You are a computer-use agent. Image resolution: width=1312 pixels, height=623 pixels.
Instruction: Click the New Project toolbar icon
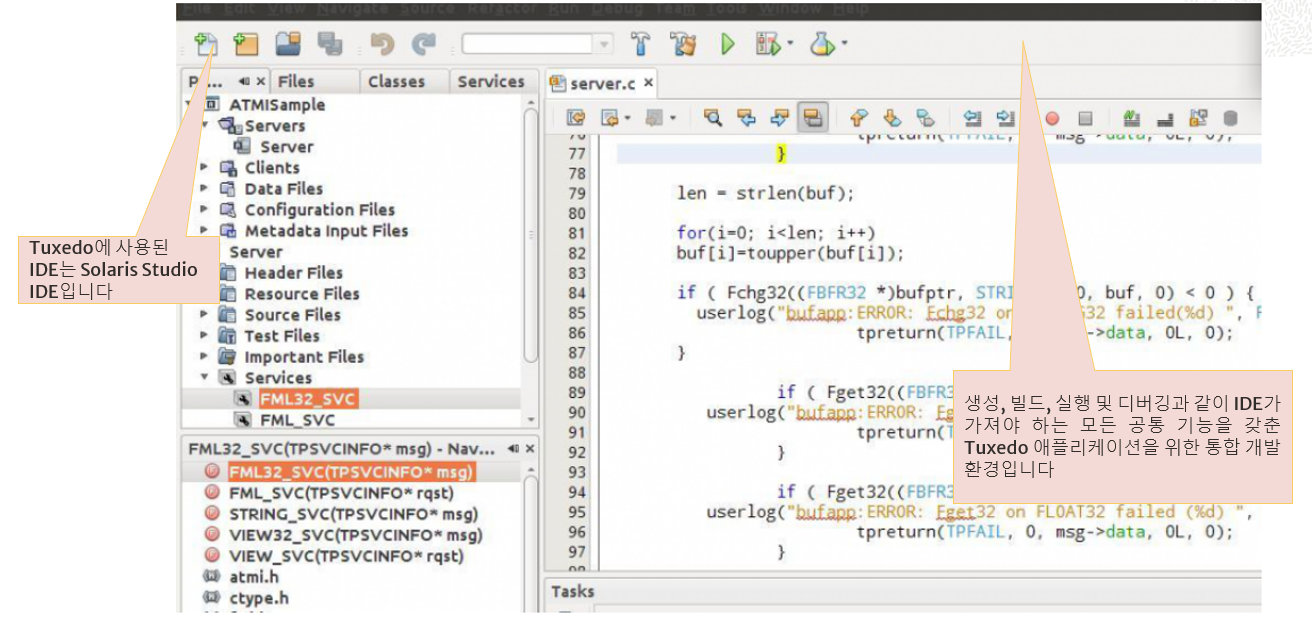point(245,44)
